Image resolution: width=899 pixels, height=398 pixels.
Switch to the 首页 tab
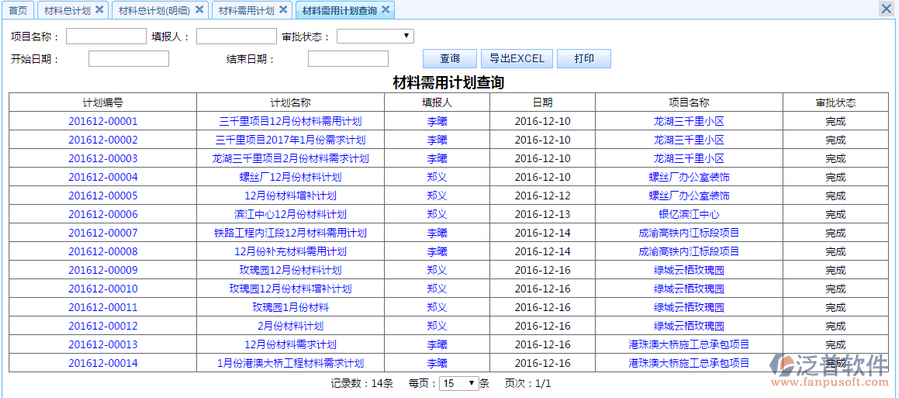[x=18, y=10]
